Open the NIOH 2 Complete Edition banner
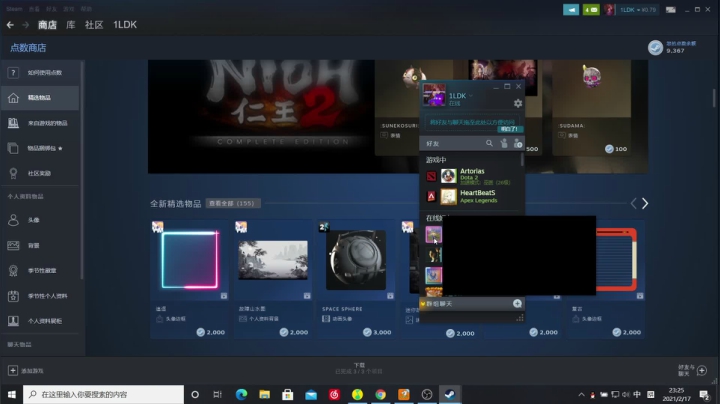Screen dimensions: 720x404 [x=261, y=117]
